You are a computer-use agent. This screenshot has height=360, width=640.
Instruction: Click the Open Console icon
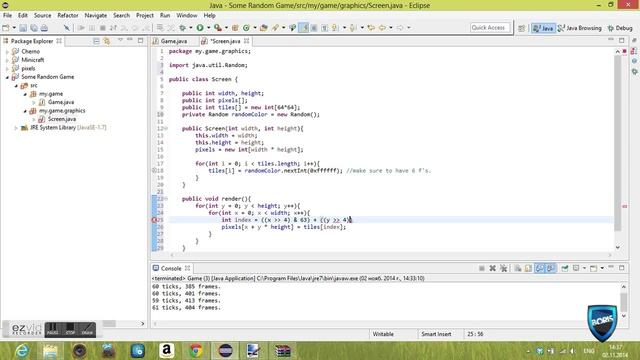(x=593, y=268)
